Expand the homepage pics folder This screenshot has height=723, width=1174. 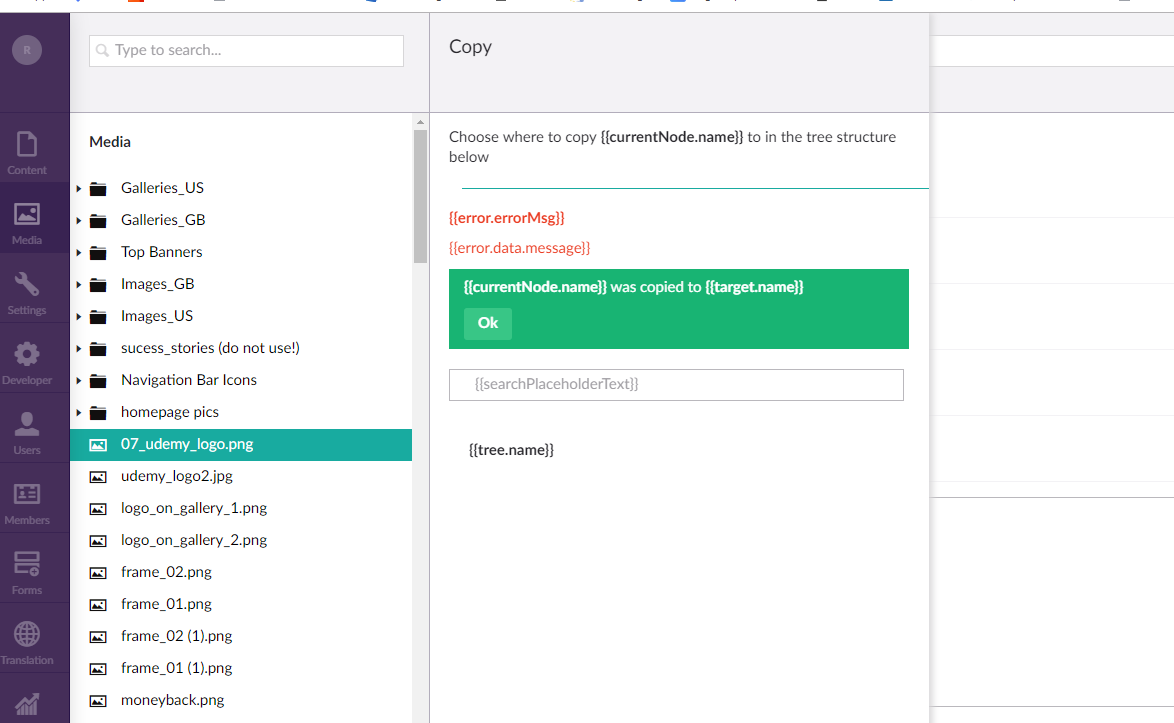79,413
